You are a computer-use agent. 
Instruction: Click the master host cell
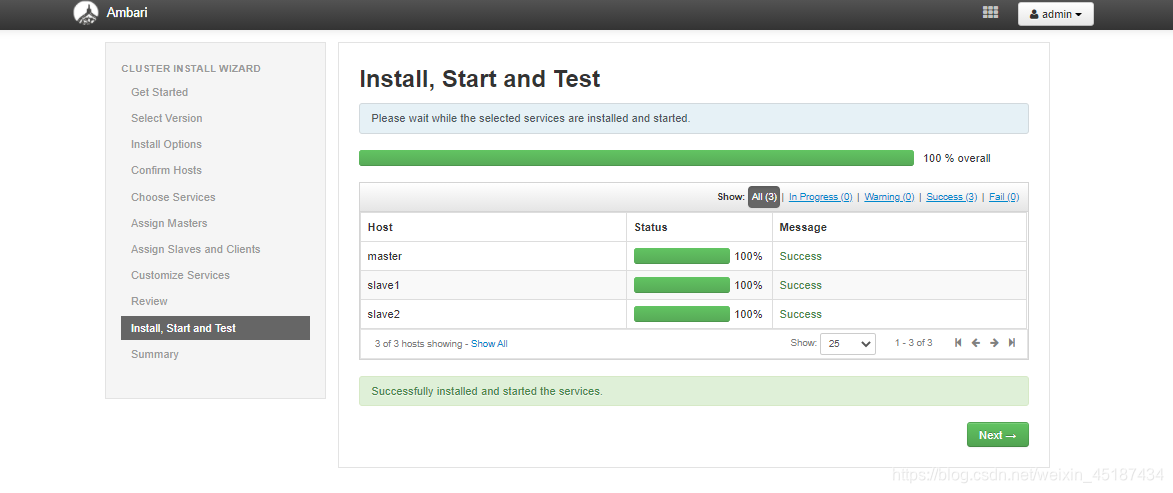click(x=493, y=256)
